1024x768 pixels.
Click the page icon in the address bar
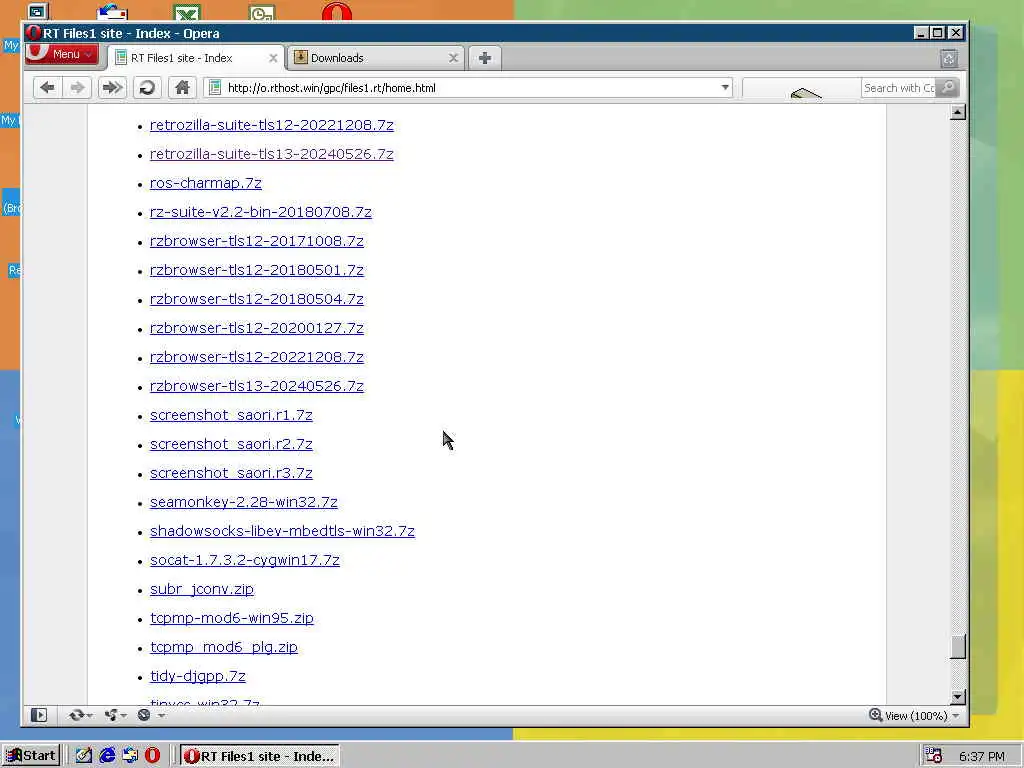(215, 88)
